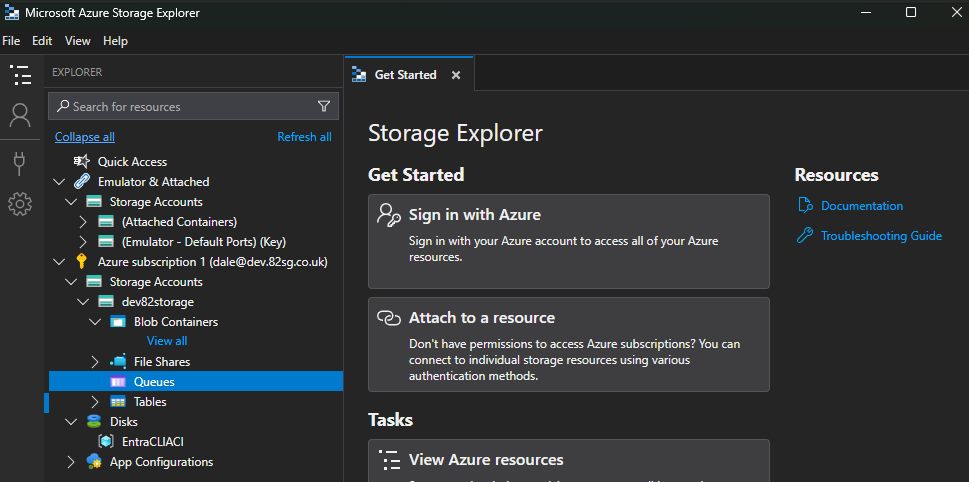Select the Queues tree item label

[x=154, y=382]
